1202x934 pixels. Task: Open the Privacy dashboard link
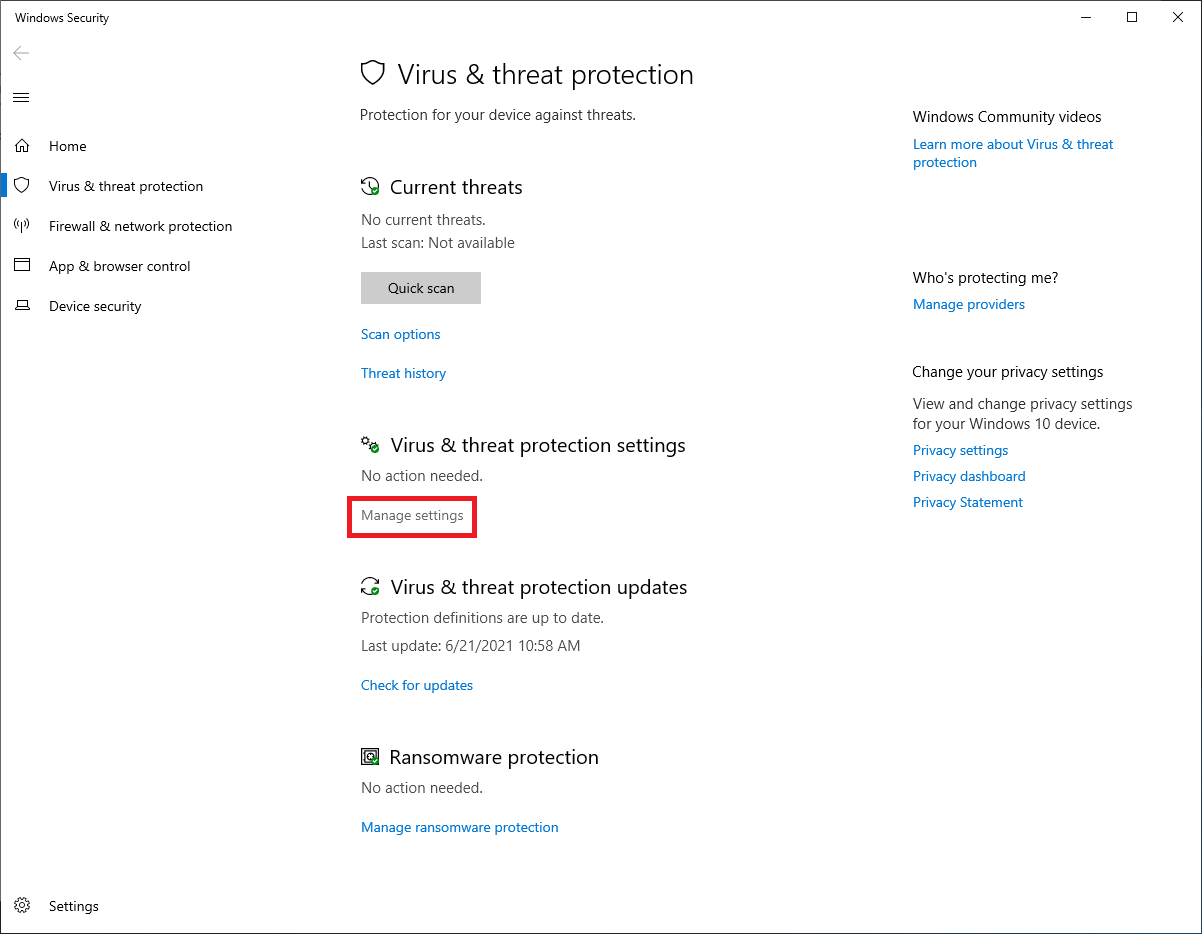point(969,476)
